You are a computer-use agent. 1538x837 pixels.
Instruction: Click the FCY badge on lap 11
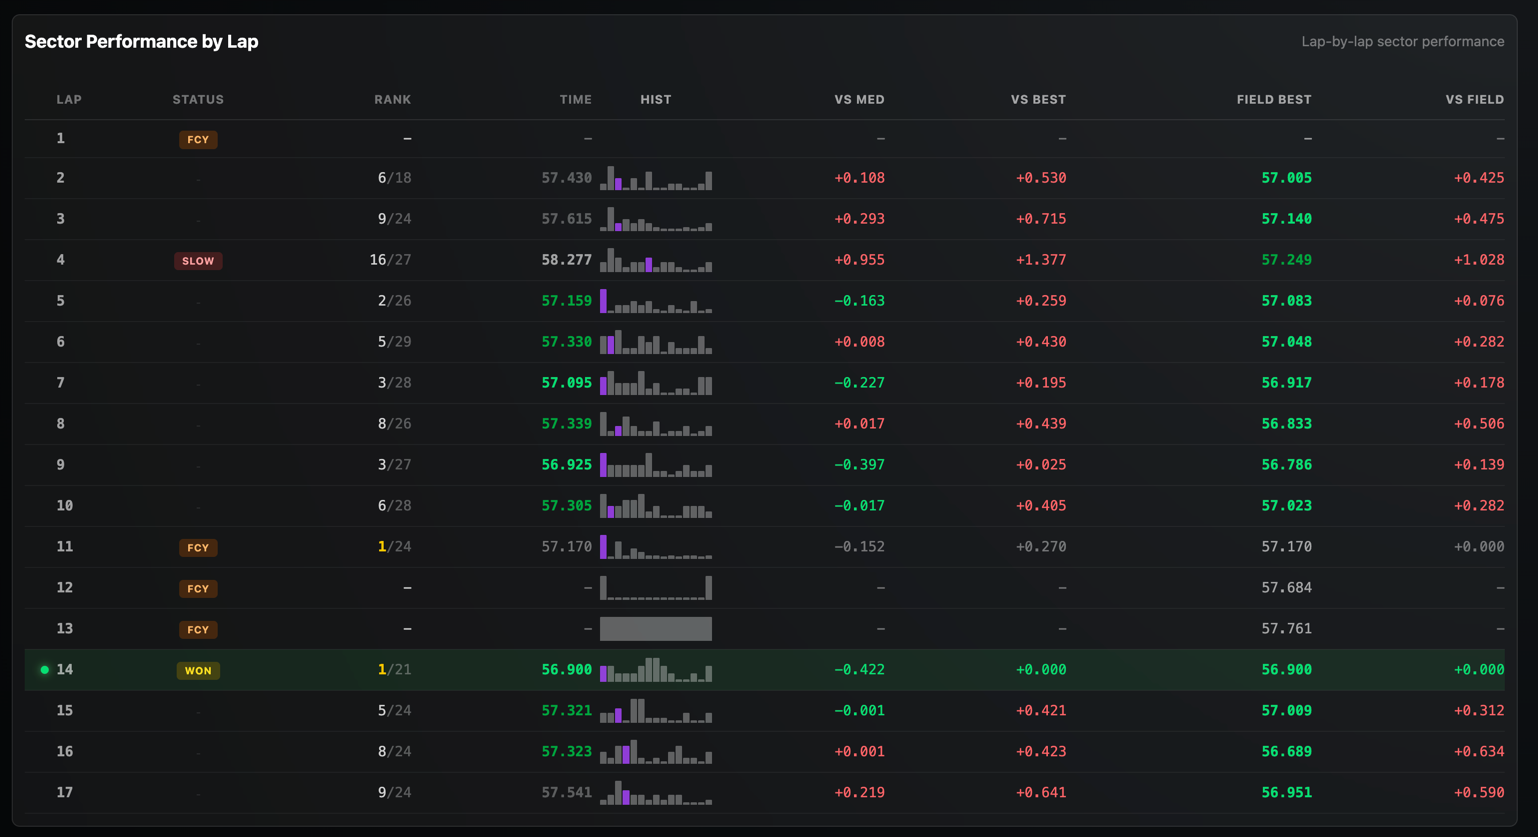pos(198,548)
